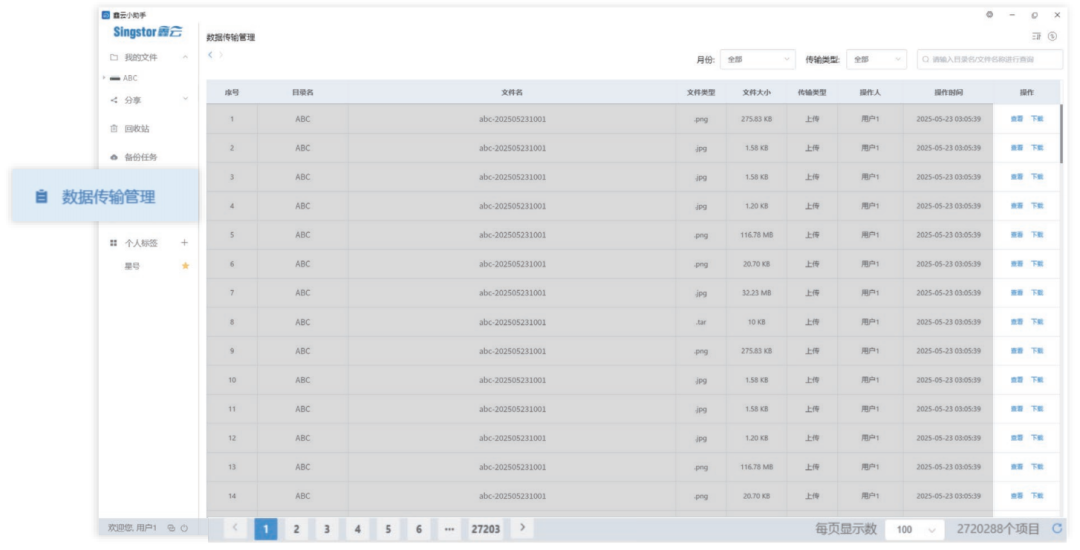
Task: Click 下载 in row 8
Action: [x=1037, y=321]
